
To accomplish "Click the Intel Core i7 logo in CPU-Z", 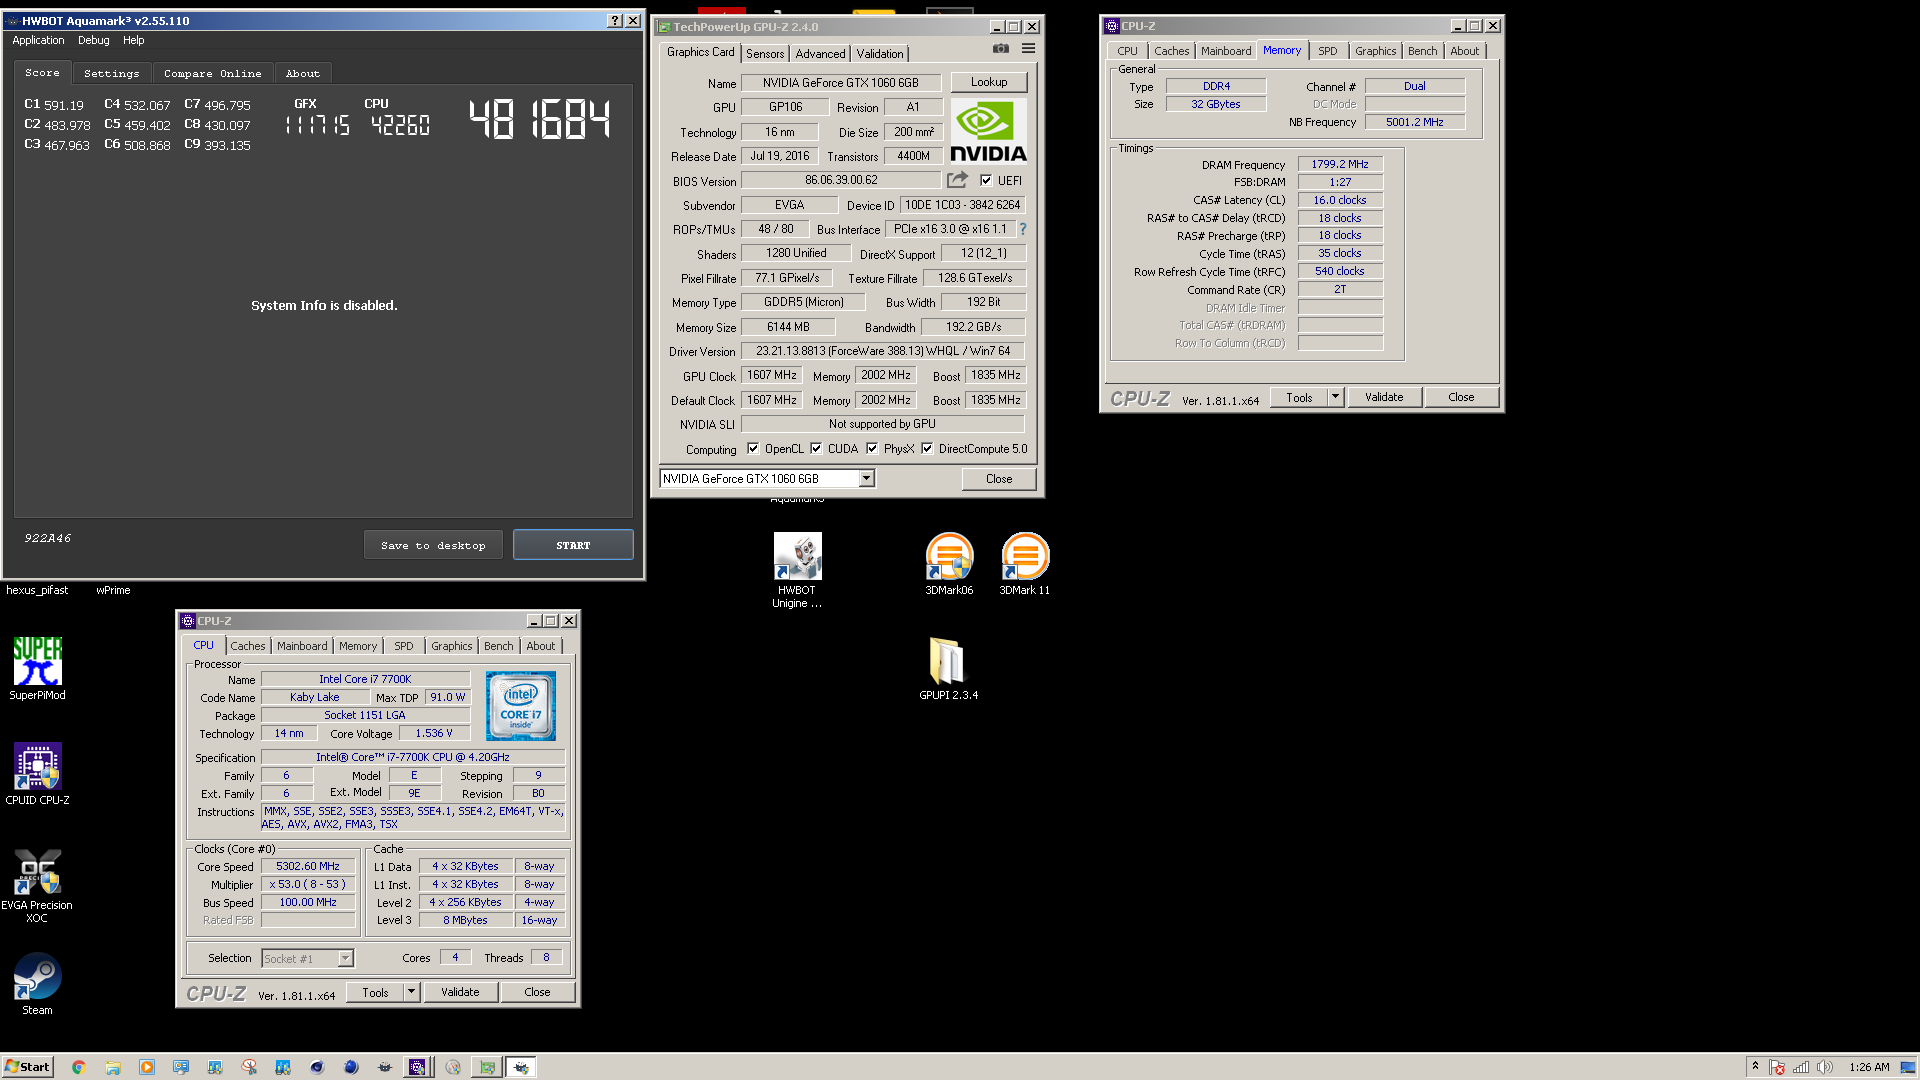I will (520, 705).
